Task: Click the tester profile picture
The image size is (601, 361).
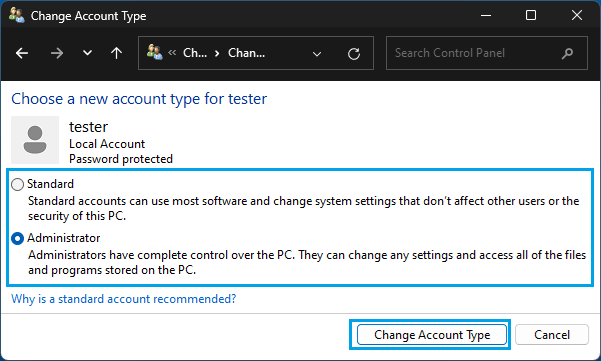Action: click(35, 140)
